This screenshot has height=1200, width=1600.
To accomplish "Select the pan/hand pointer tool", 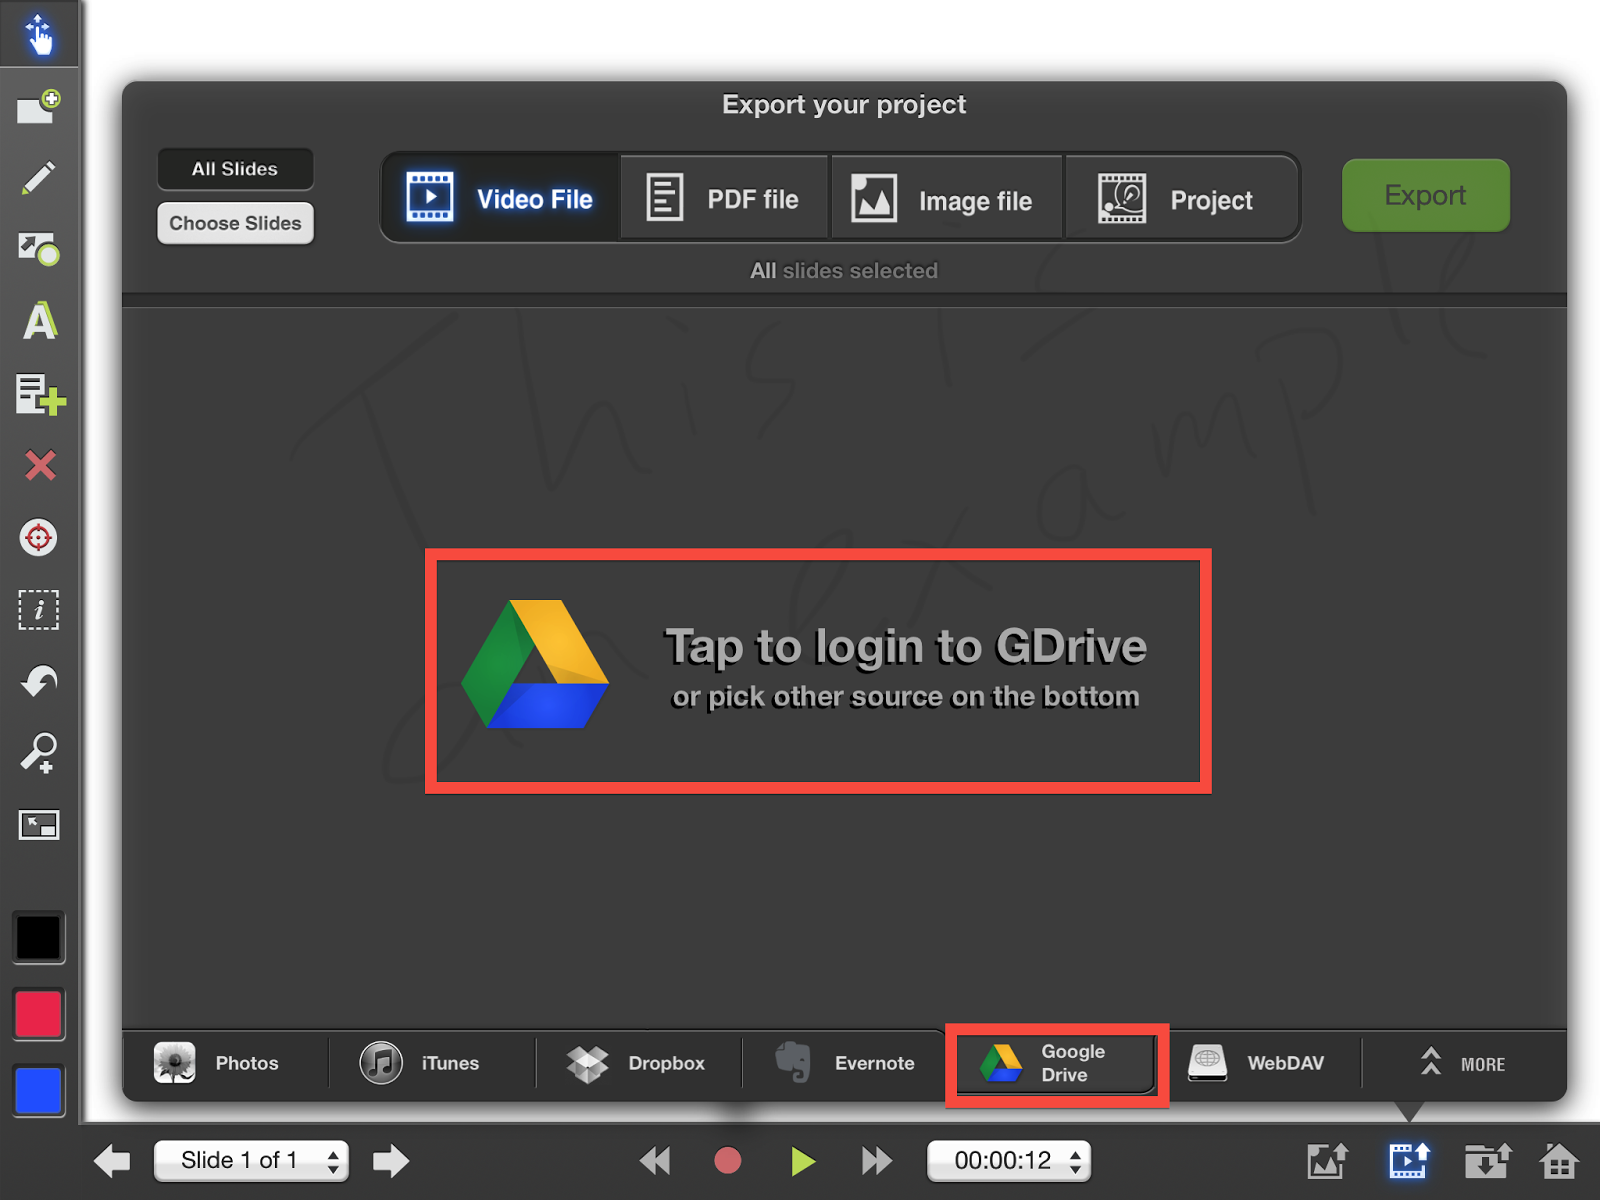I will click(39, 34).
